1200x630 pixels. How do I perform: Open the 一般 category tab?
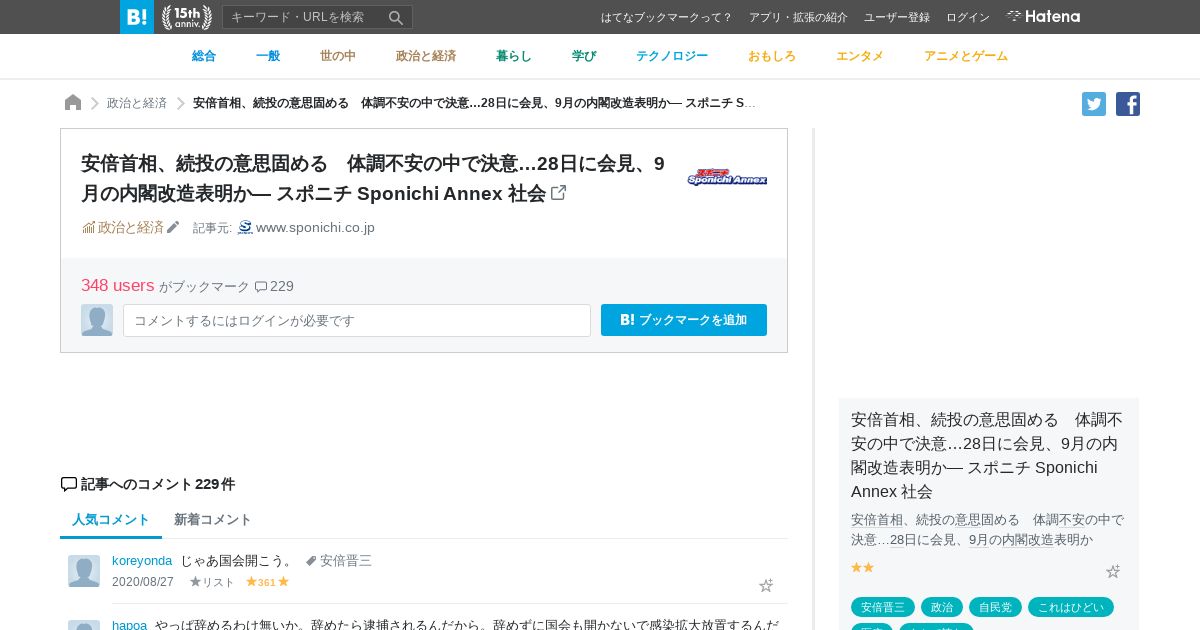(268, 56)
